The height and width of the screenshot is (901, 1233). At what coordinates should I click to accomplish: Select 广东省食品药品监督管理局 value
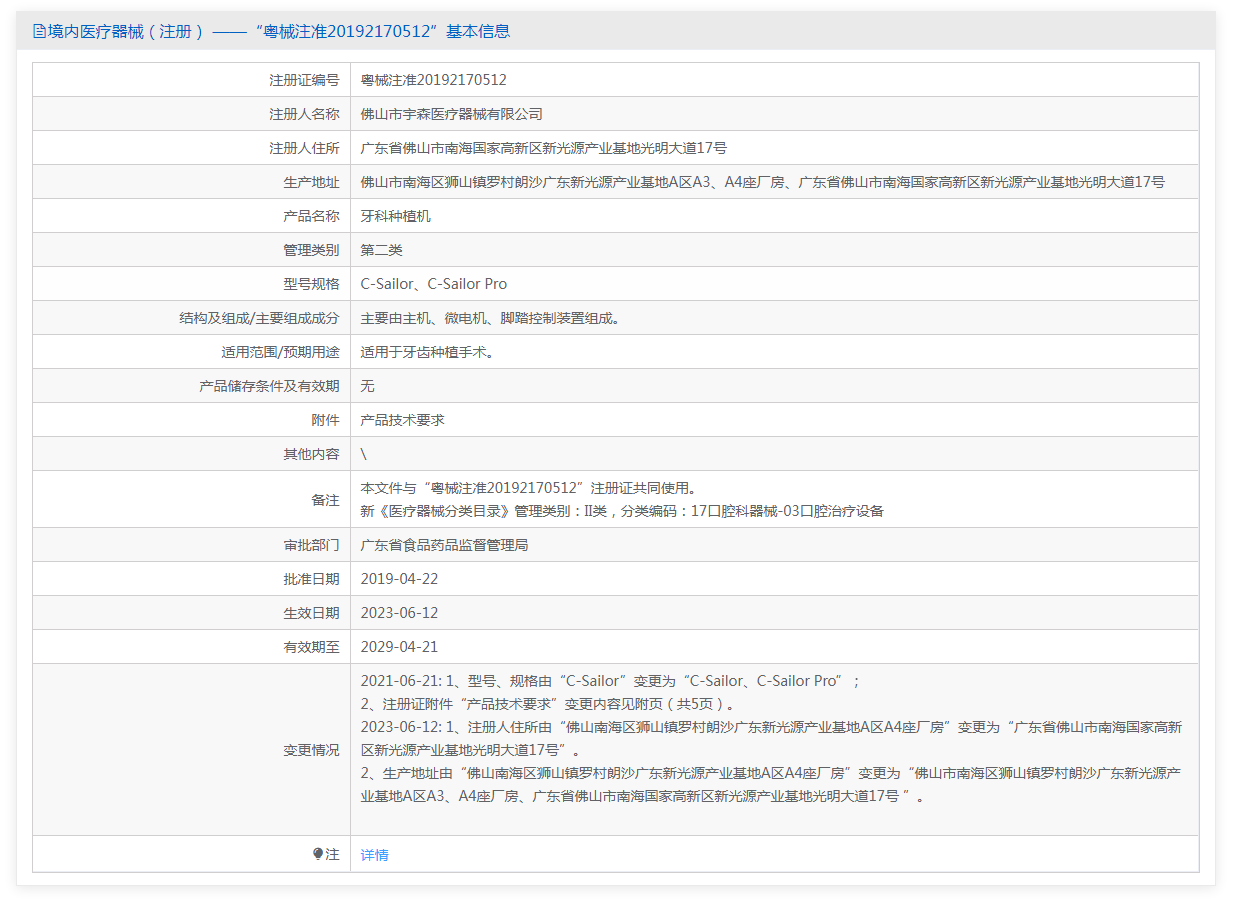(x=444, y=545)
